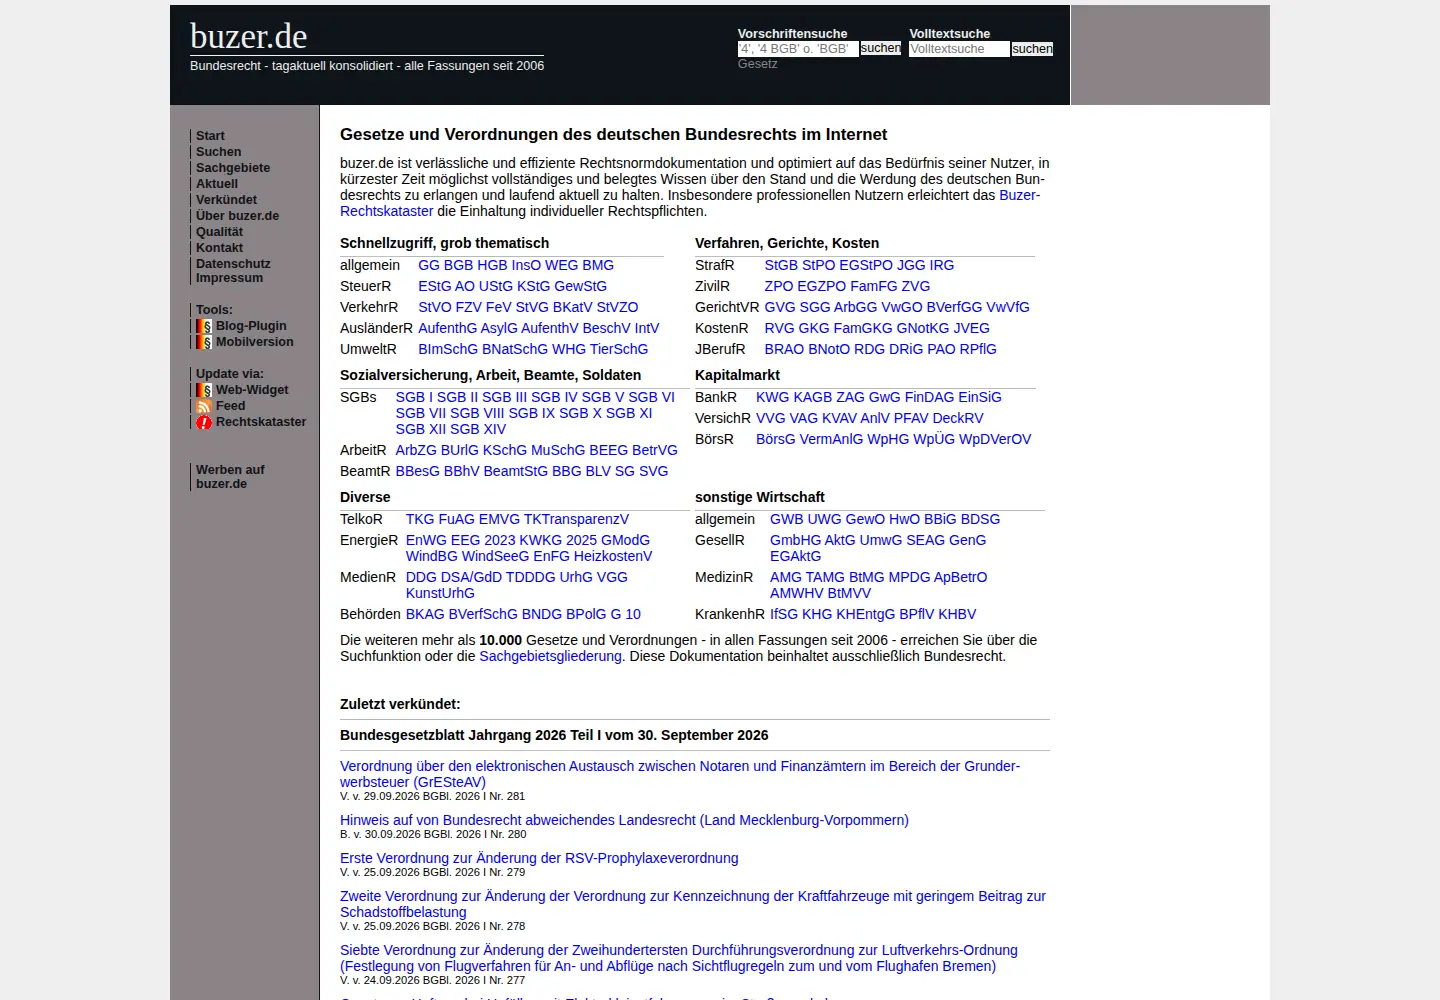Click the Blog-Plugin flag icon

pyautogui.click(x=204, y=326)
